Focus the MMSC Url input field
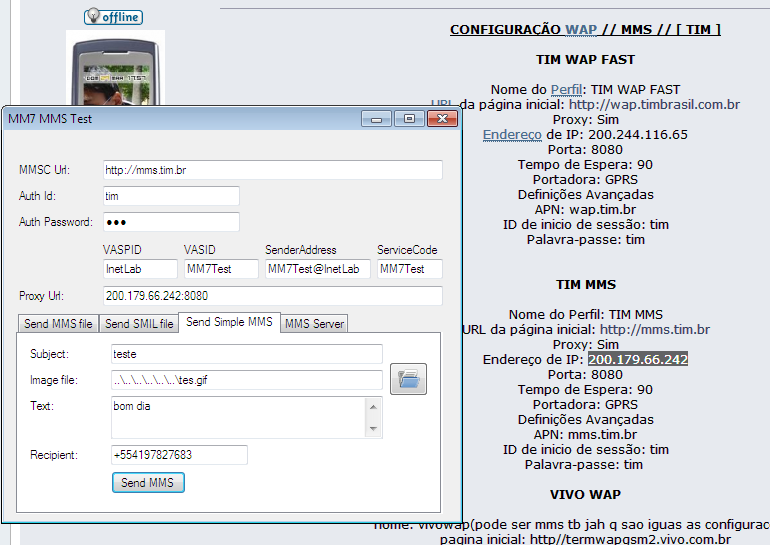This screenshot has height=545, width=770. click(273, 170)
